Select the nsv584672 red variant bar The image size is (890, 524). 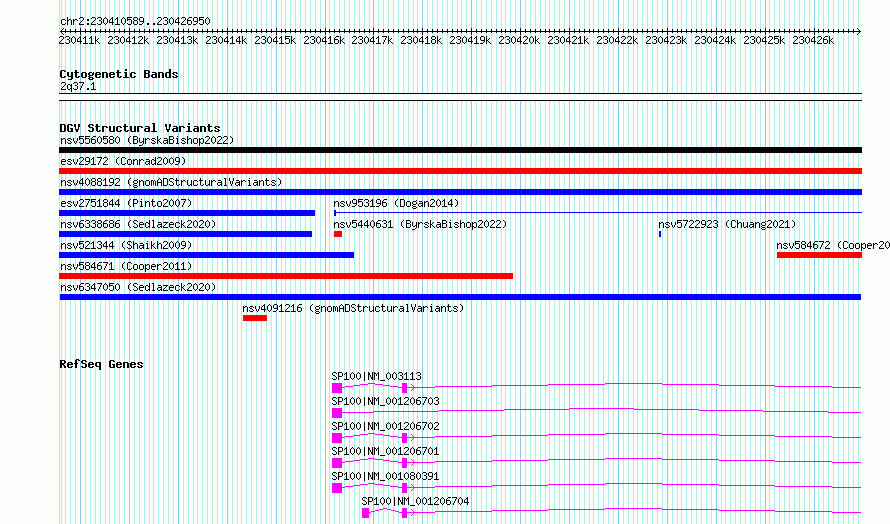[819, 255]
